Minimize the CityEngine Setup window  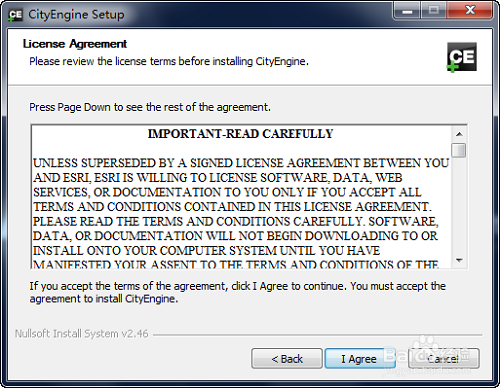(407, 11)
